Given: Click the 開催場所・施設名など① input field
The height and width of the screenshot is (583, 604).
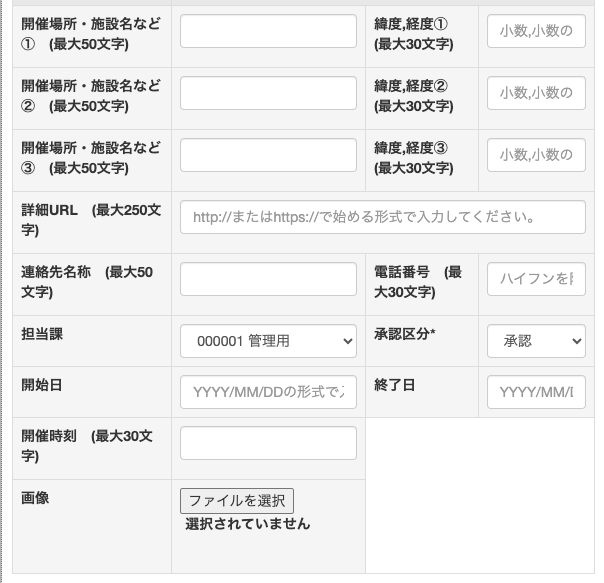Looking at the screenshot, I should click(268, 31).
